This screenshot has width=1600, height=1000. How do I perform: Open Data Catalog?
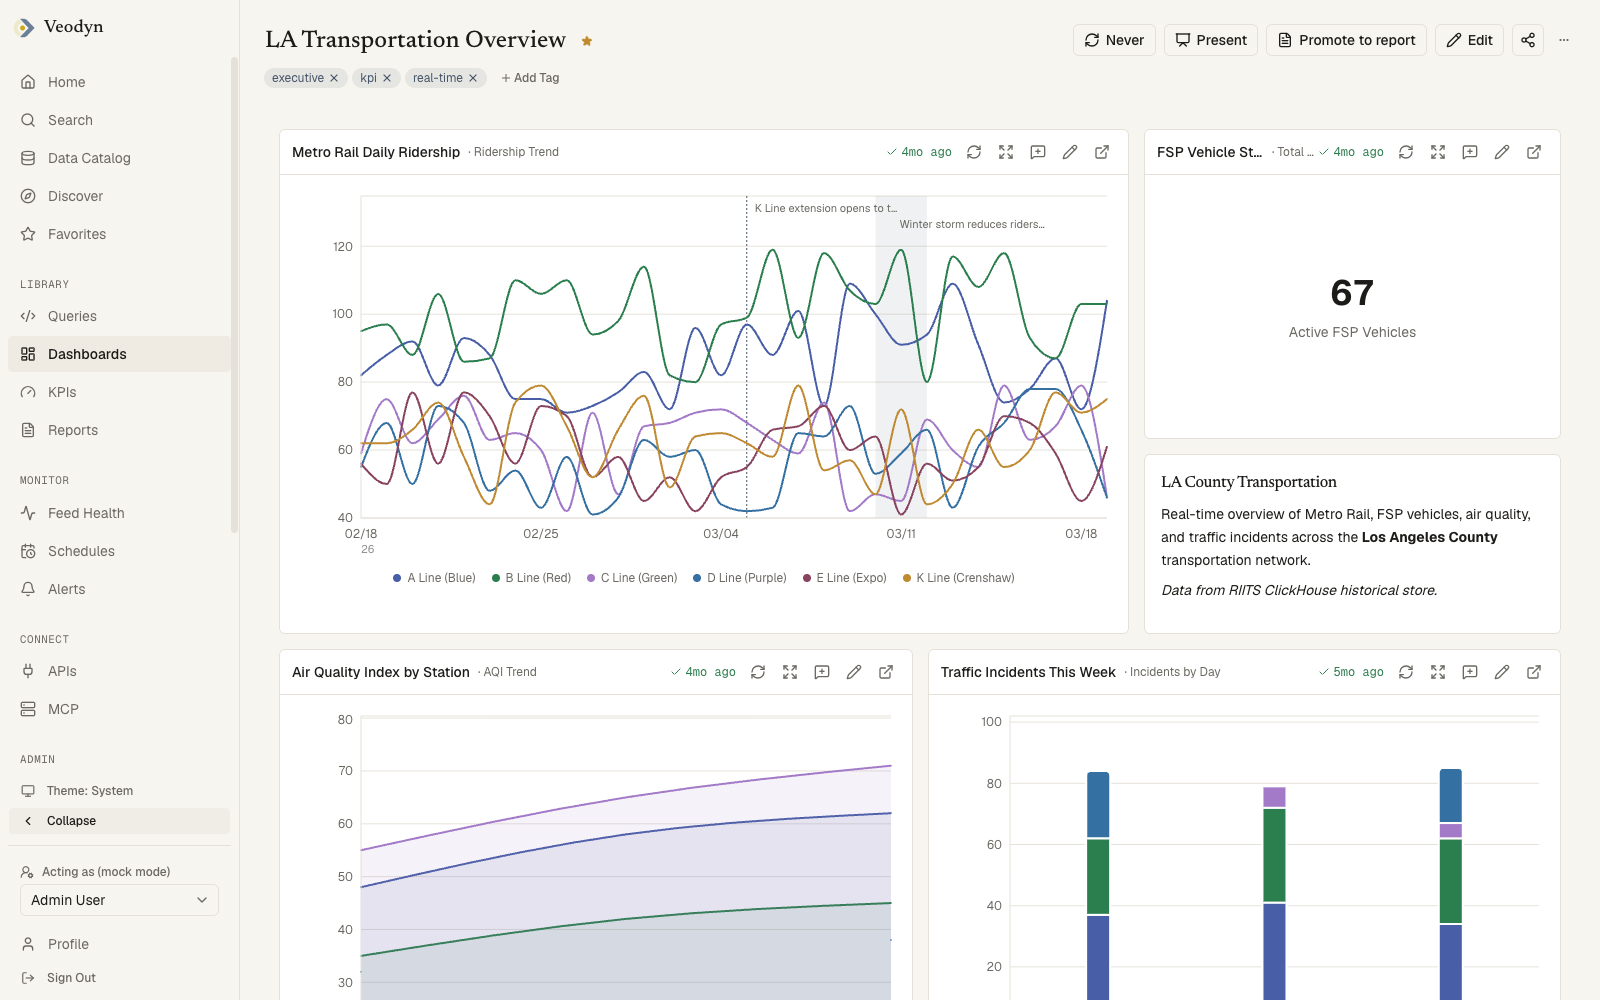pyautogui.click(x=119, y=158)
